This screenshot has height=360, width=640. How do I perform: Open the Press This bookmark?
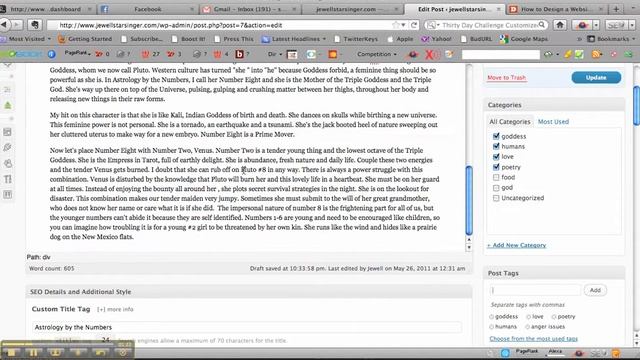pos(235,39)
